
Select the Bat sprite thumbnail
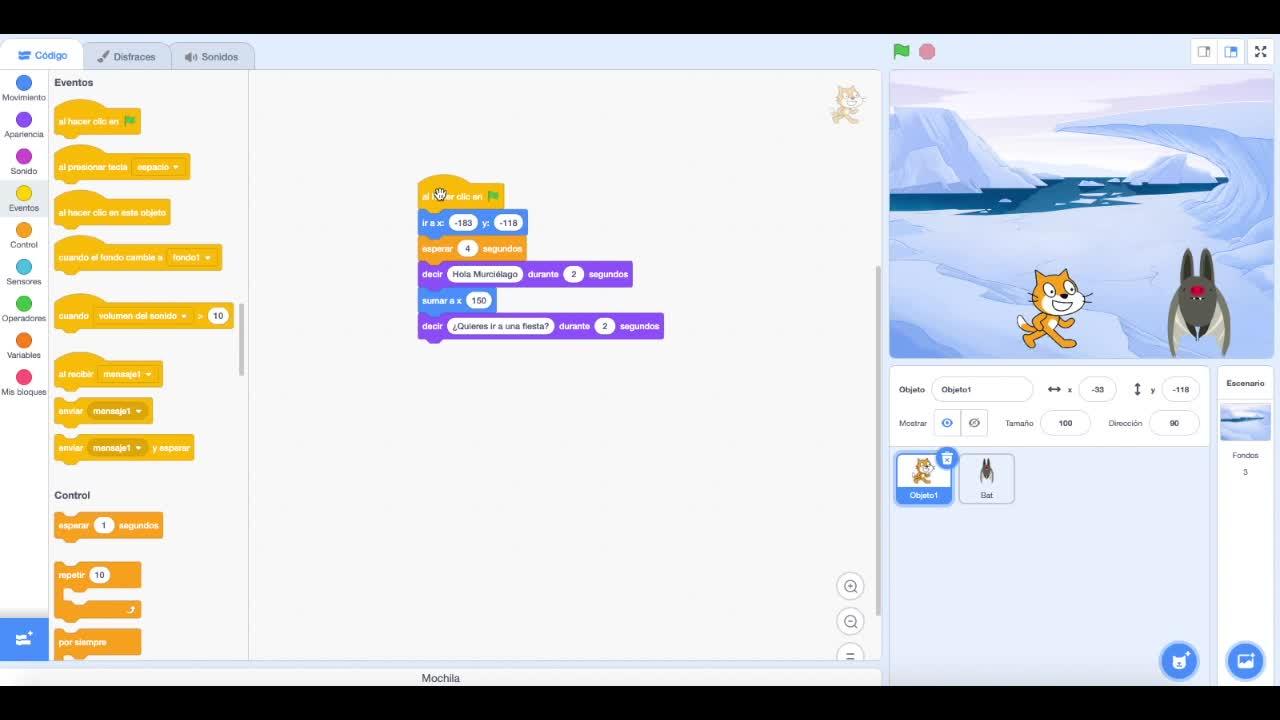(x=986, y=478)
